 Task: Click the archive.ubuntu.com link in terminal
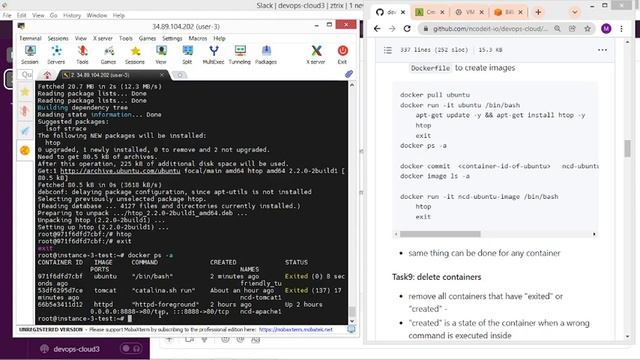click(120, 171)
